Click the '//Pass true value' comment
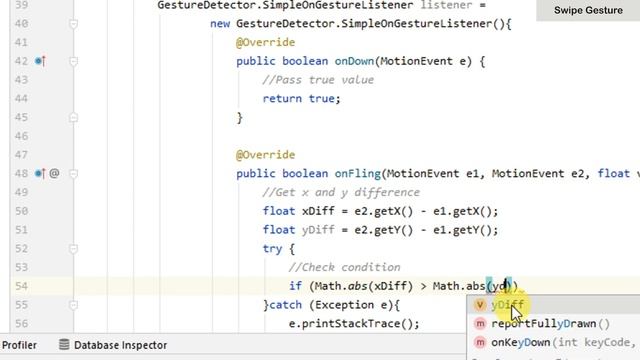This screenshot has width=640, height=360. point(318,80)
